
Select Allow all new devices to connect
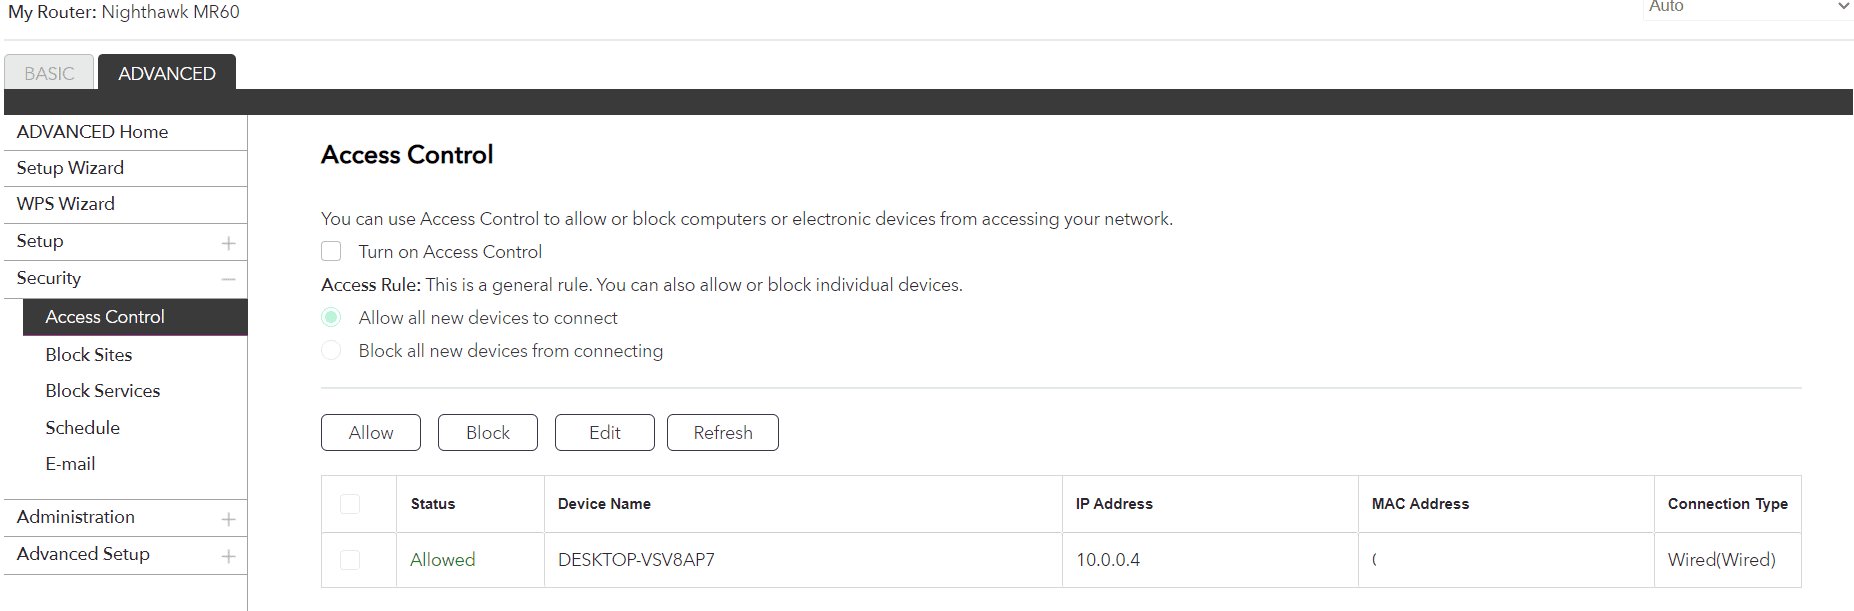point(331,318)
